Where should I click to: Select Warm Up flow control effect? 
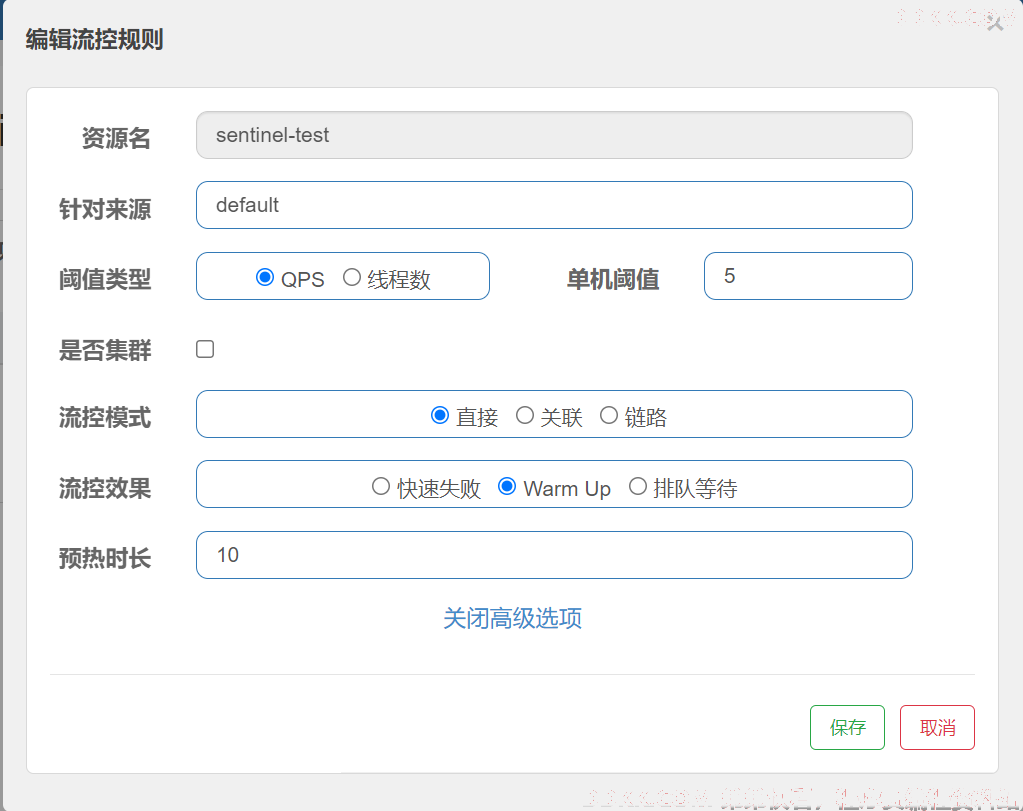click(x=506, y=486)
